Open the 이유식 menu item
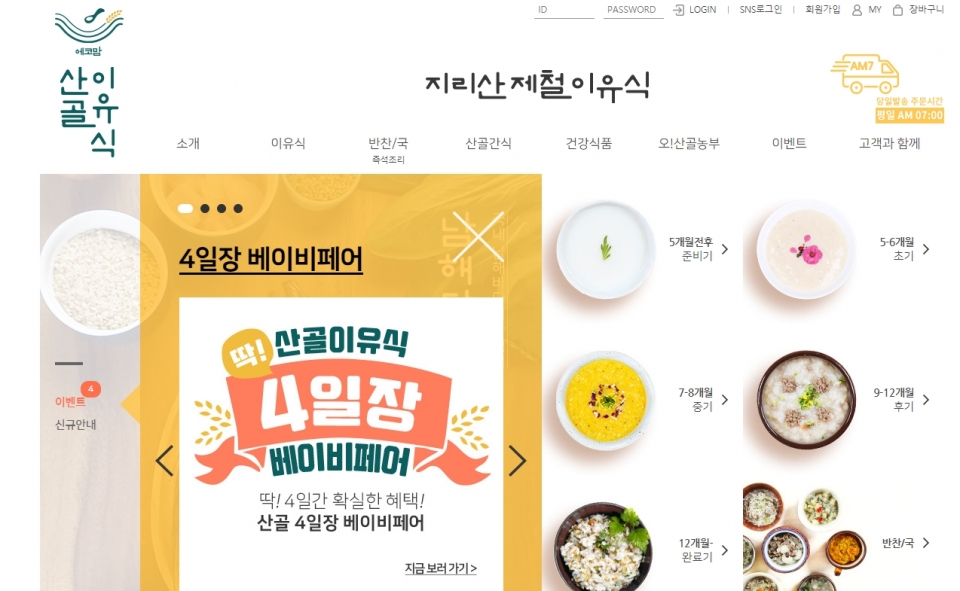 click(x=288, y=143)
